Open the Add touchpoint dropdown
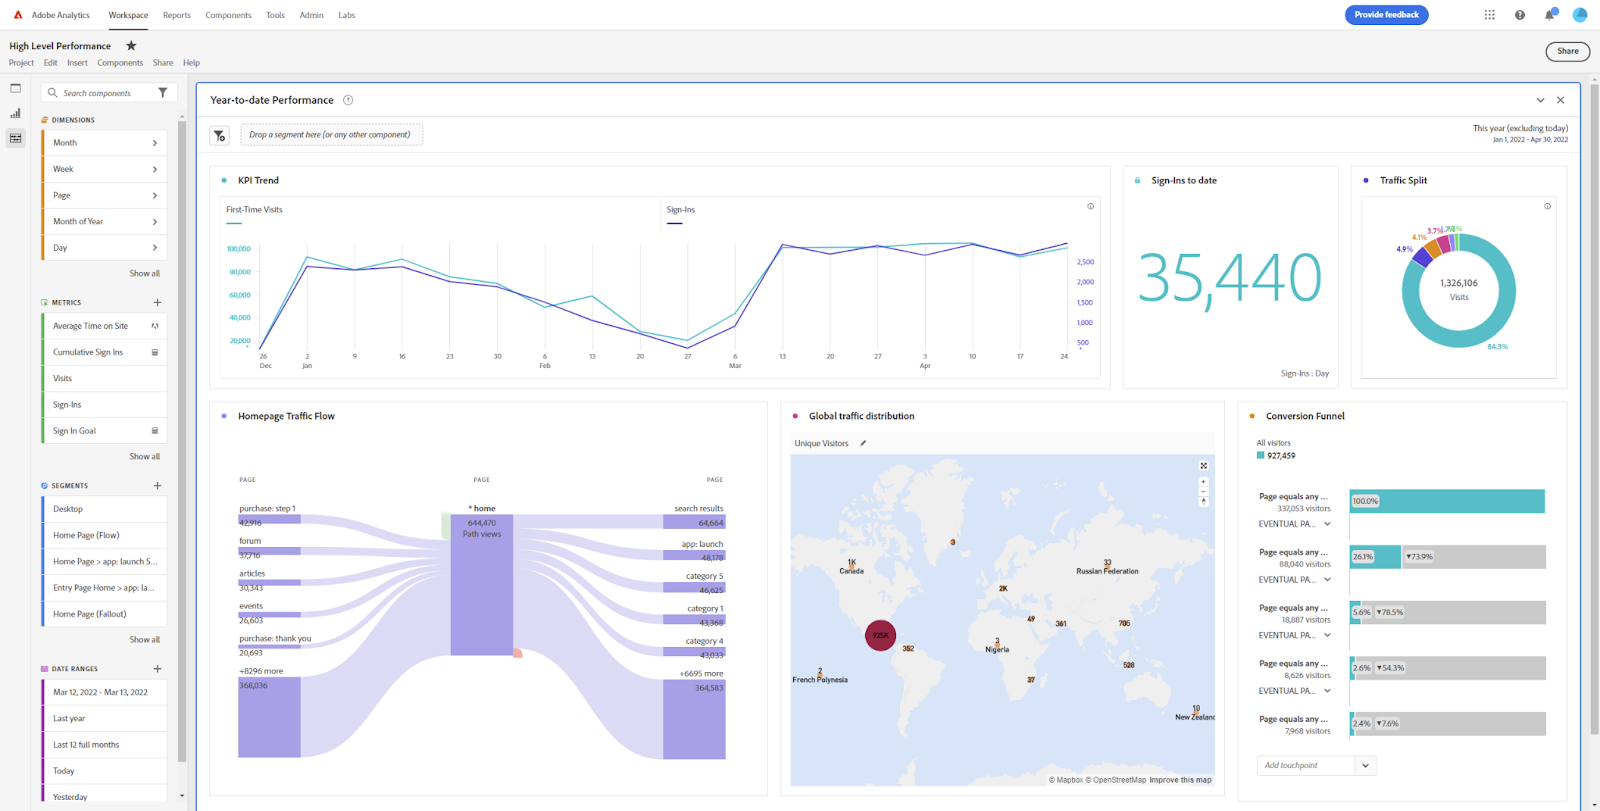 1365,766
